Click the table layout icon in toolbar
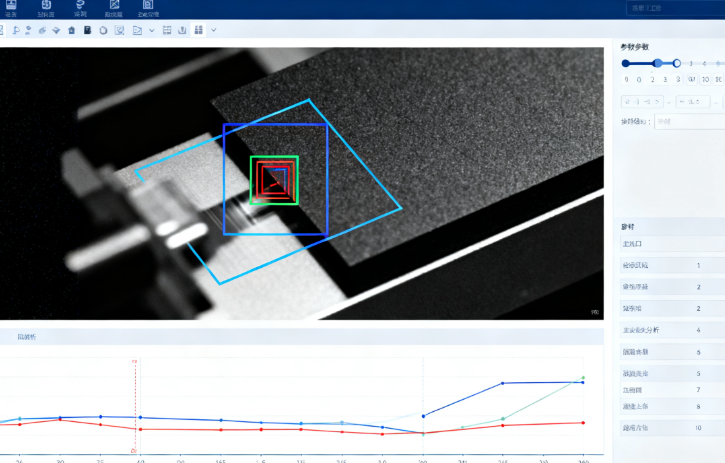725x463 pixels. [167, 30]
